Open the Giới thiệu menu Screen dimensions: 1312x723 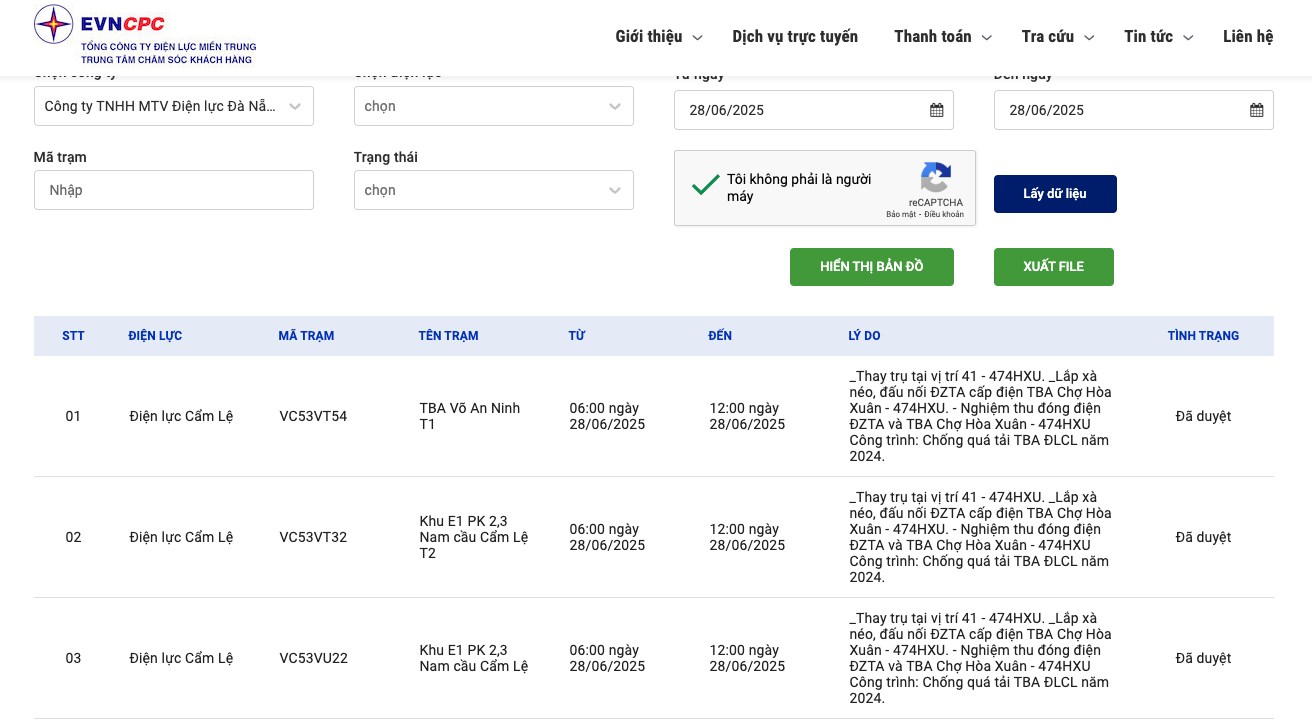tap(658, 37)
